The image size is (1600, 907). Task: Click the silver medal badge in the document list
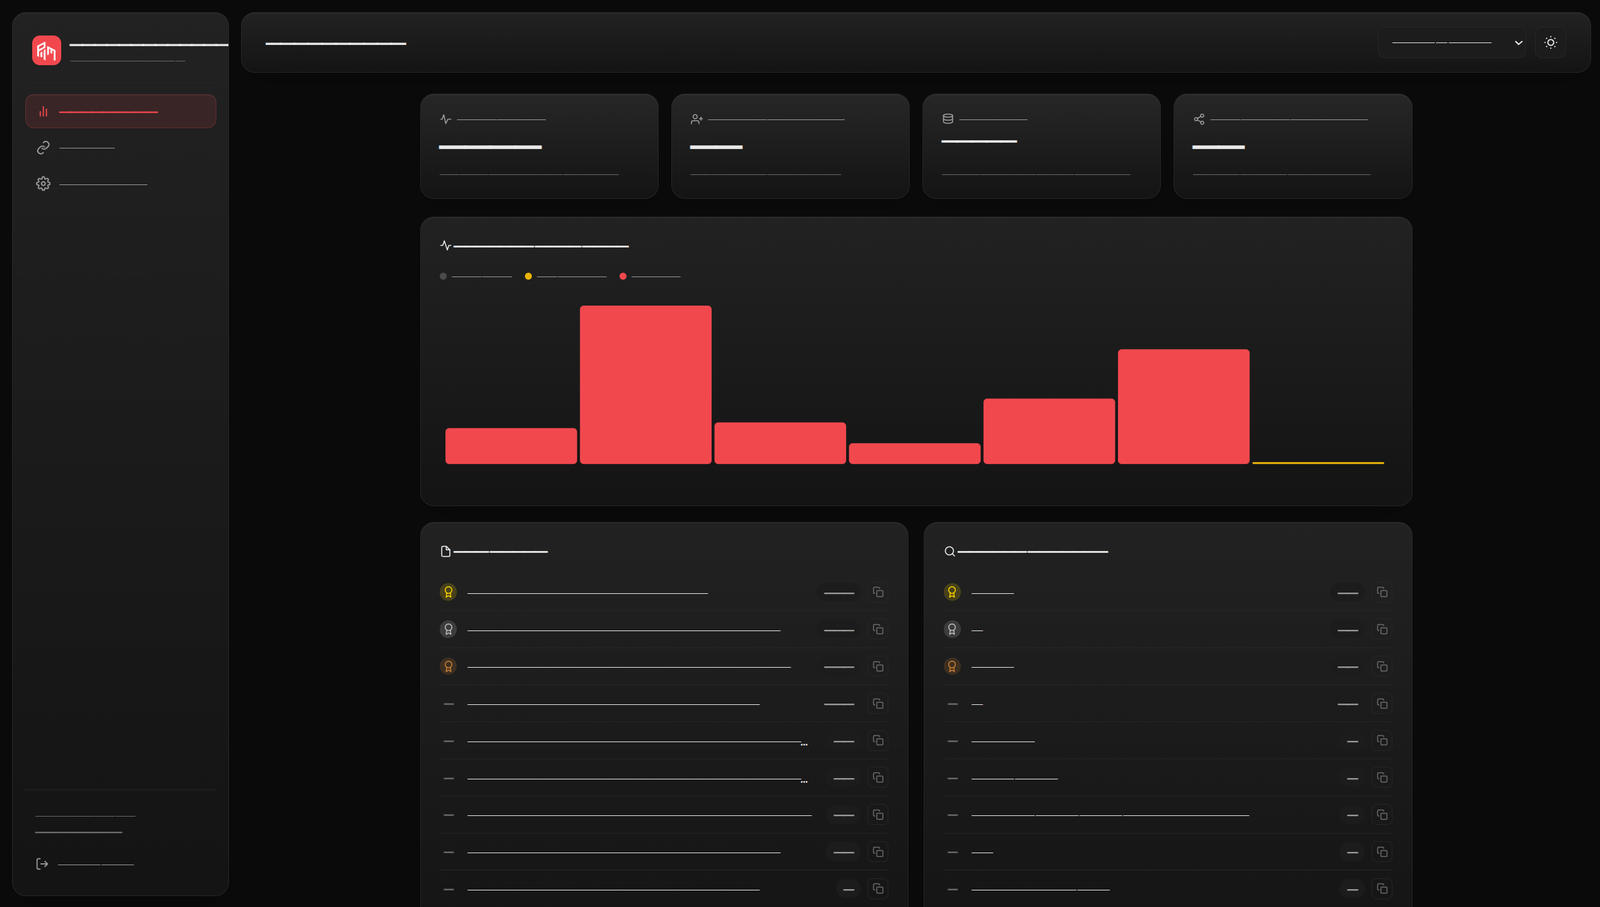coord(448,629)
